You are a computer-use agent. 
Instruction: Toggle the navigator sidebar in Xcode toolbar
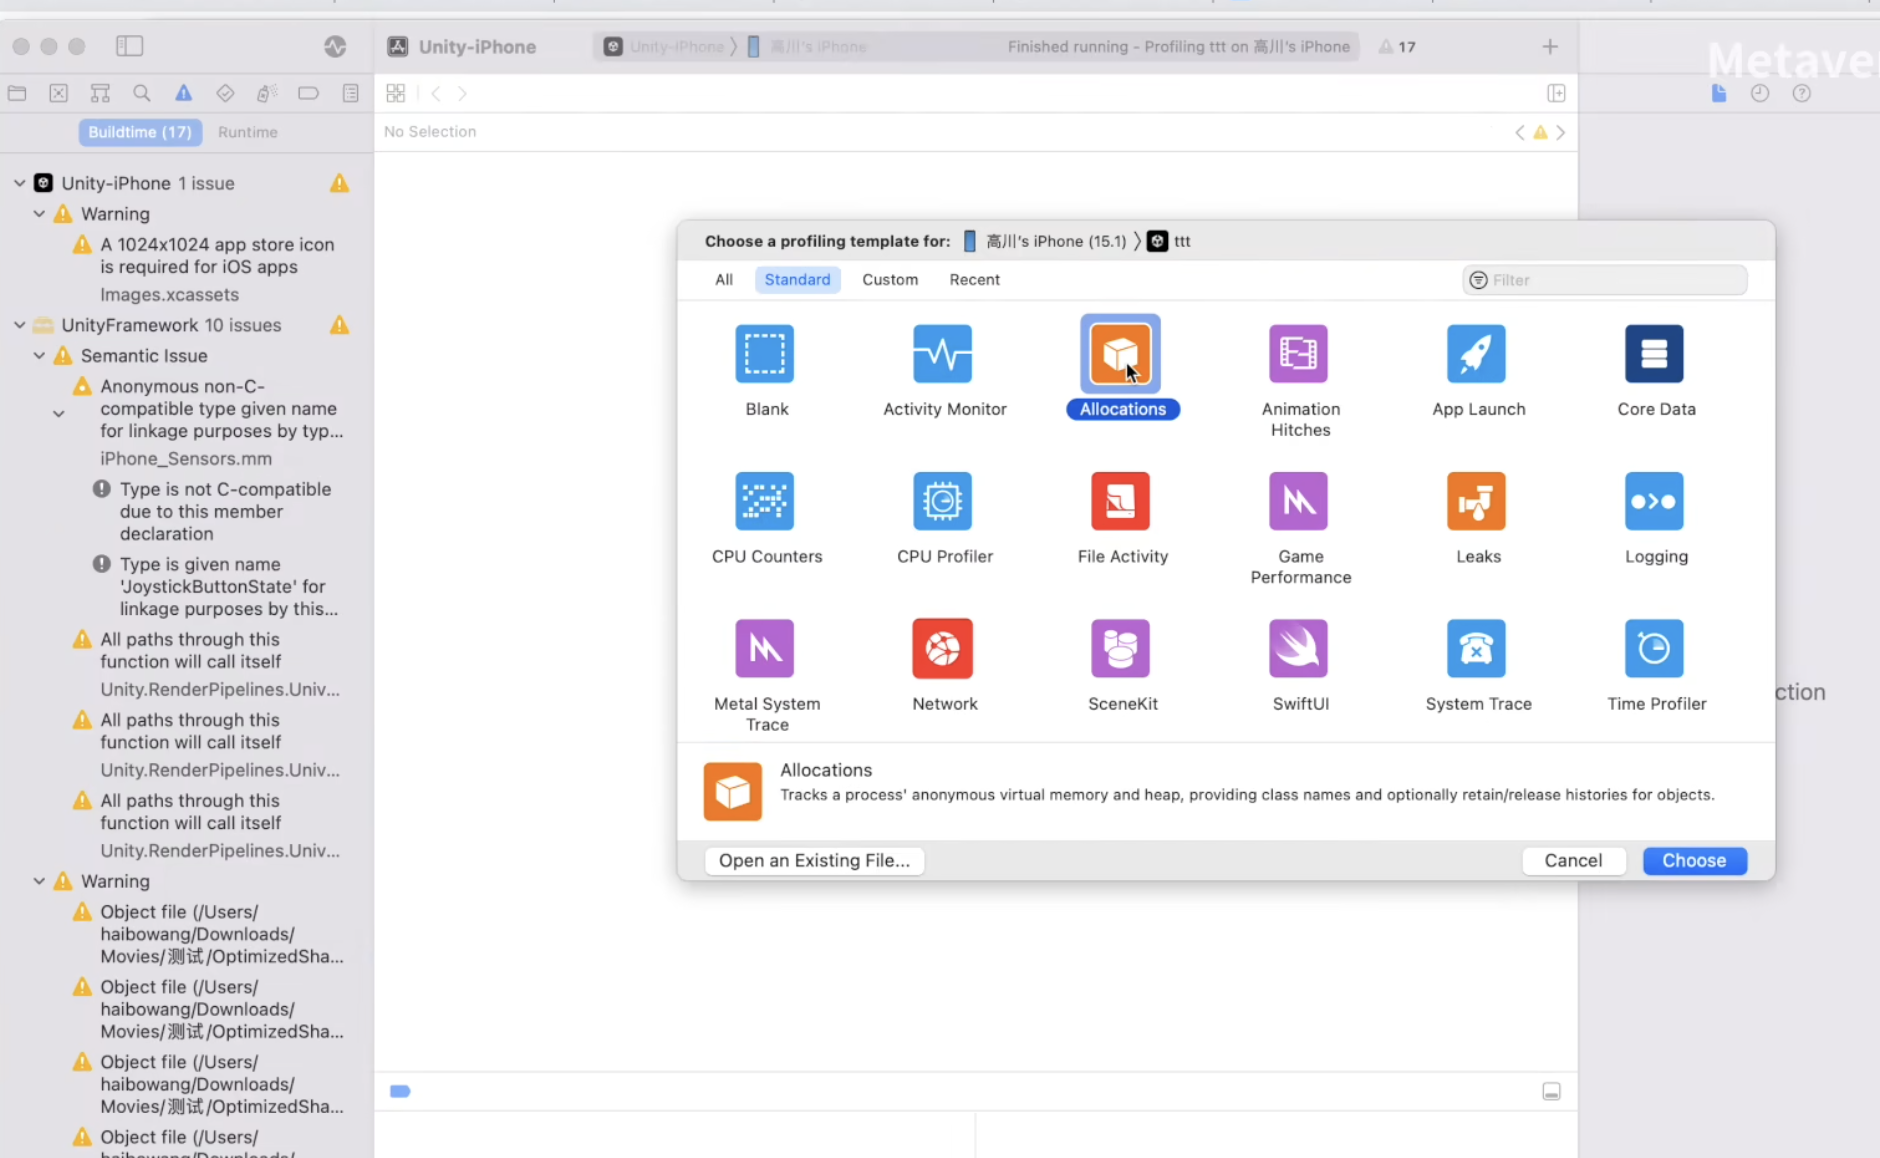click(130, 46)
